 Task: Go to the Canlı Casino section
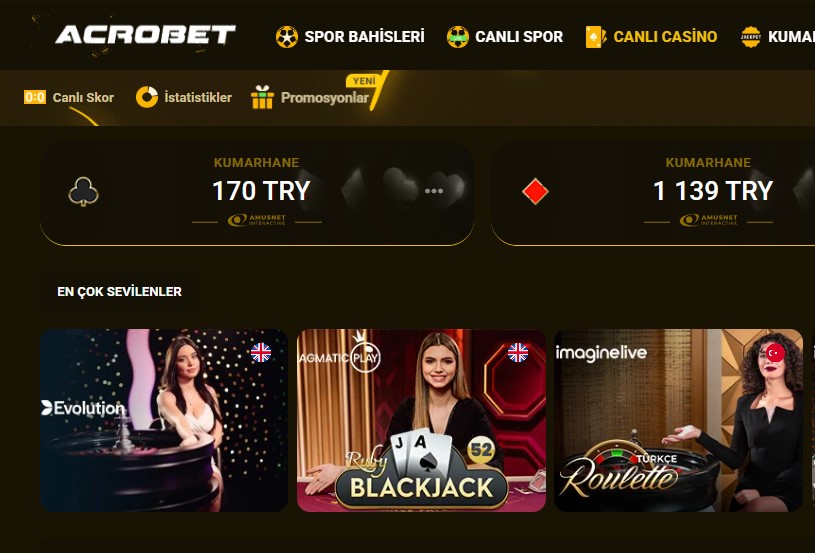click(x=665, y=37)
